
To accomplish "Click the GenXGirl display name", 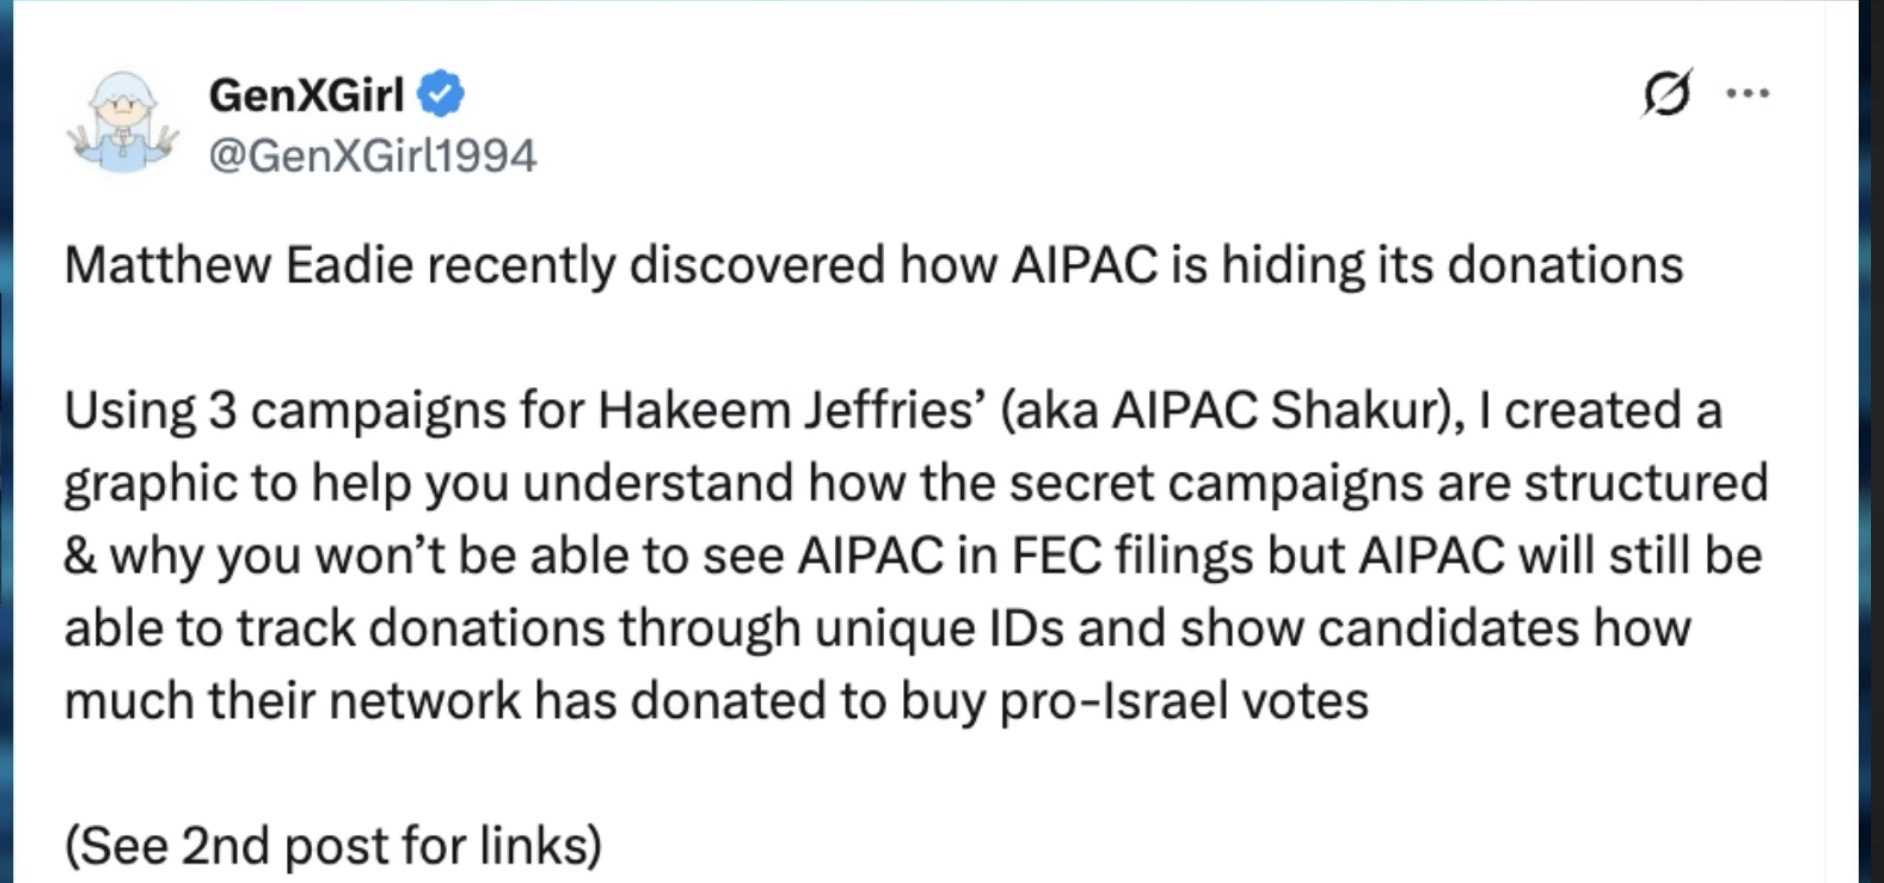I will (306, 96).
